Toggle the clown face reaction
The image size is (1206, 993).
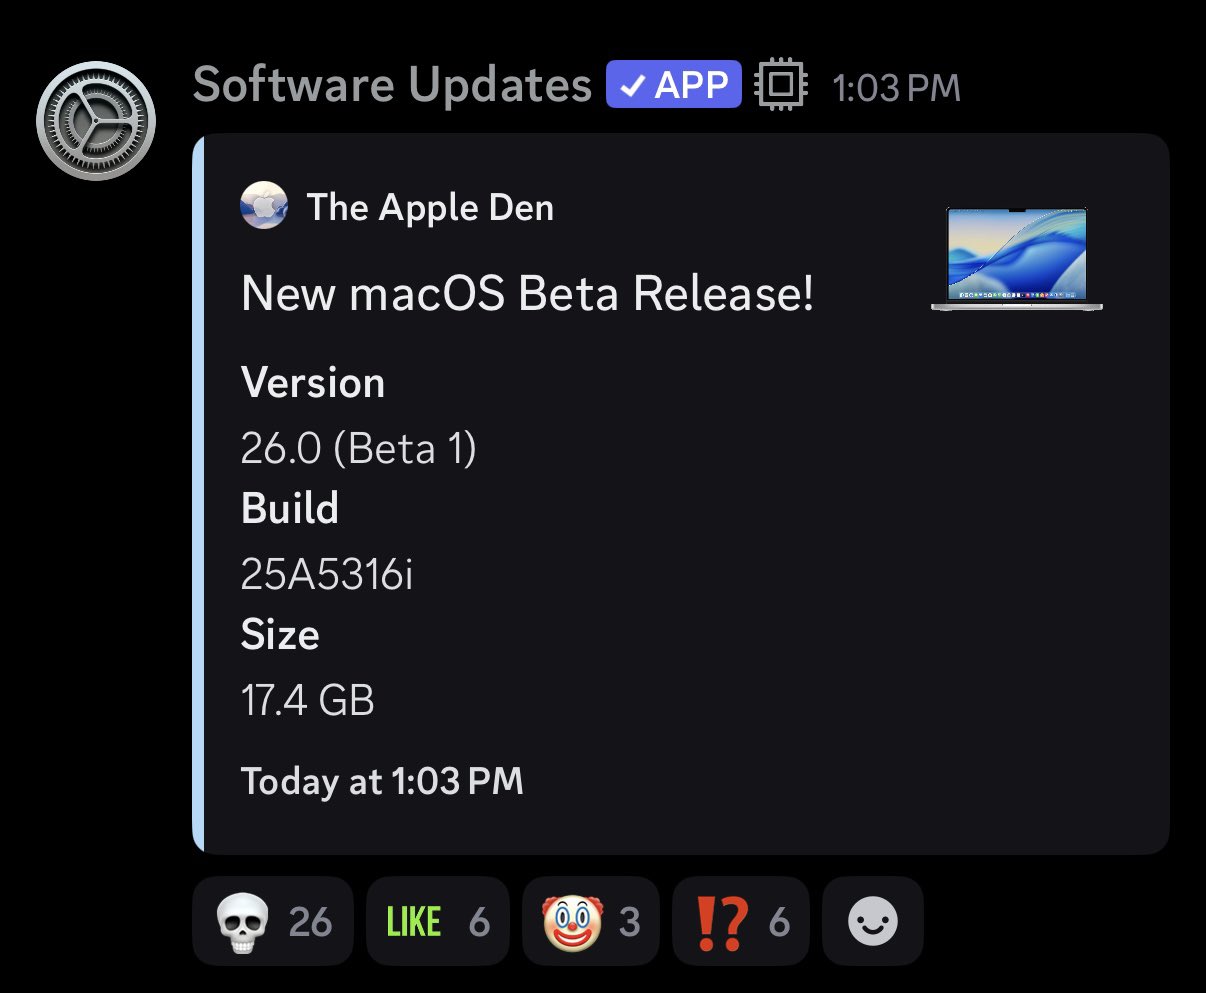point(591,921)
